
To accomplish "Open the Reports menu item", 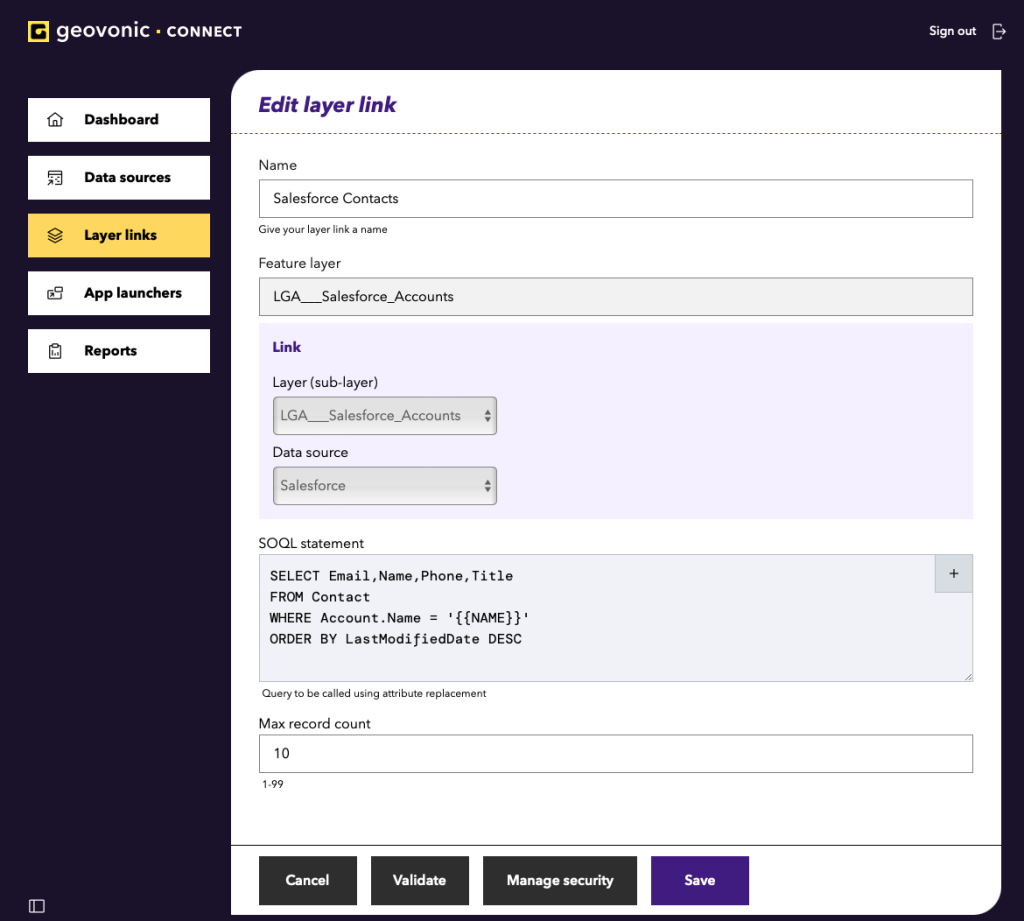I will (x=110, y=351).
